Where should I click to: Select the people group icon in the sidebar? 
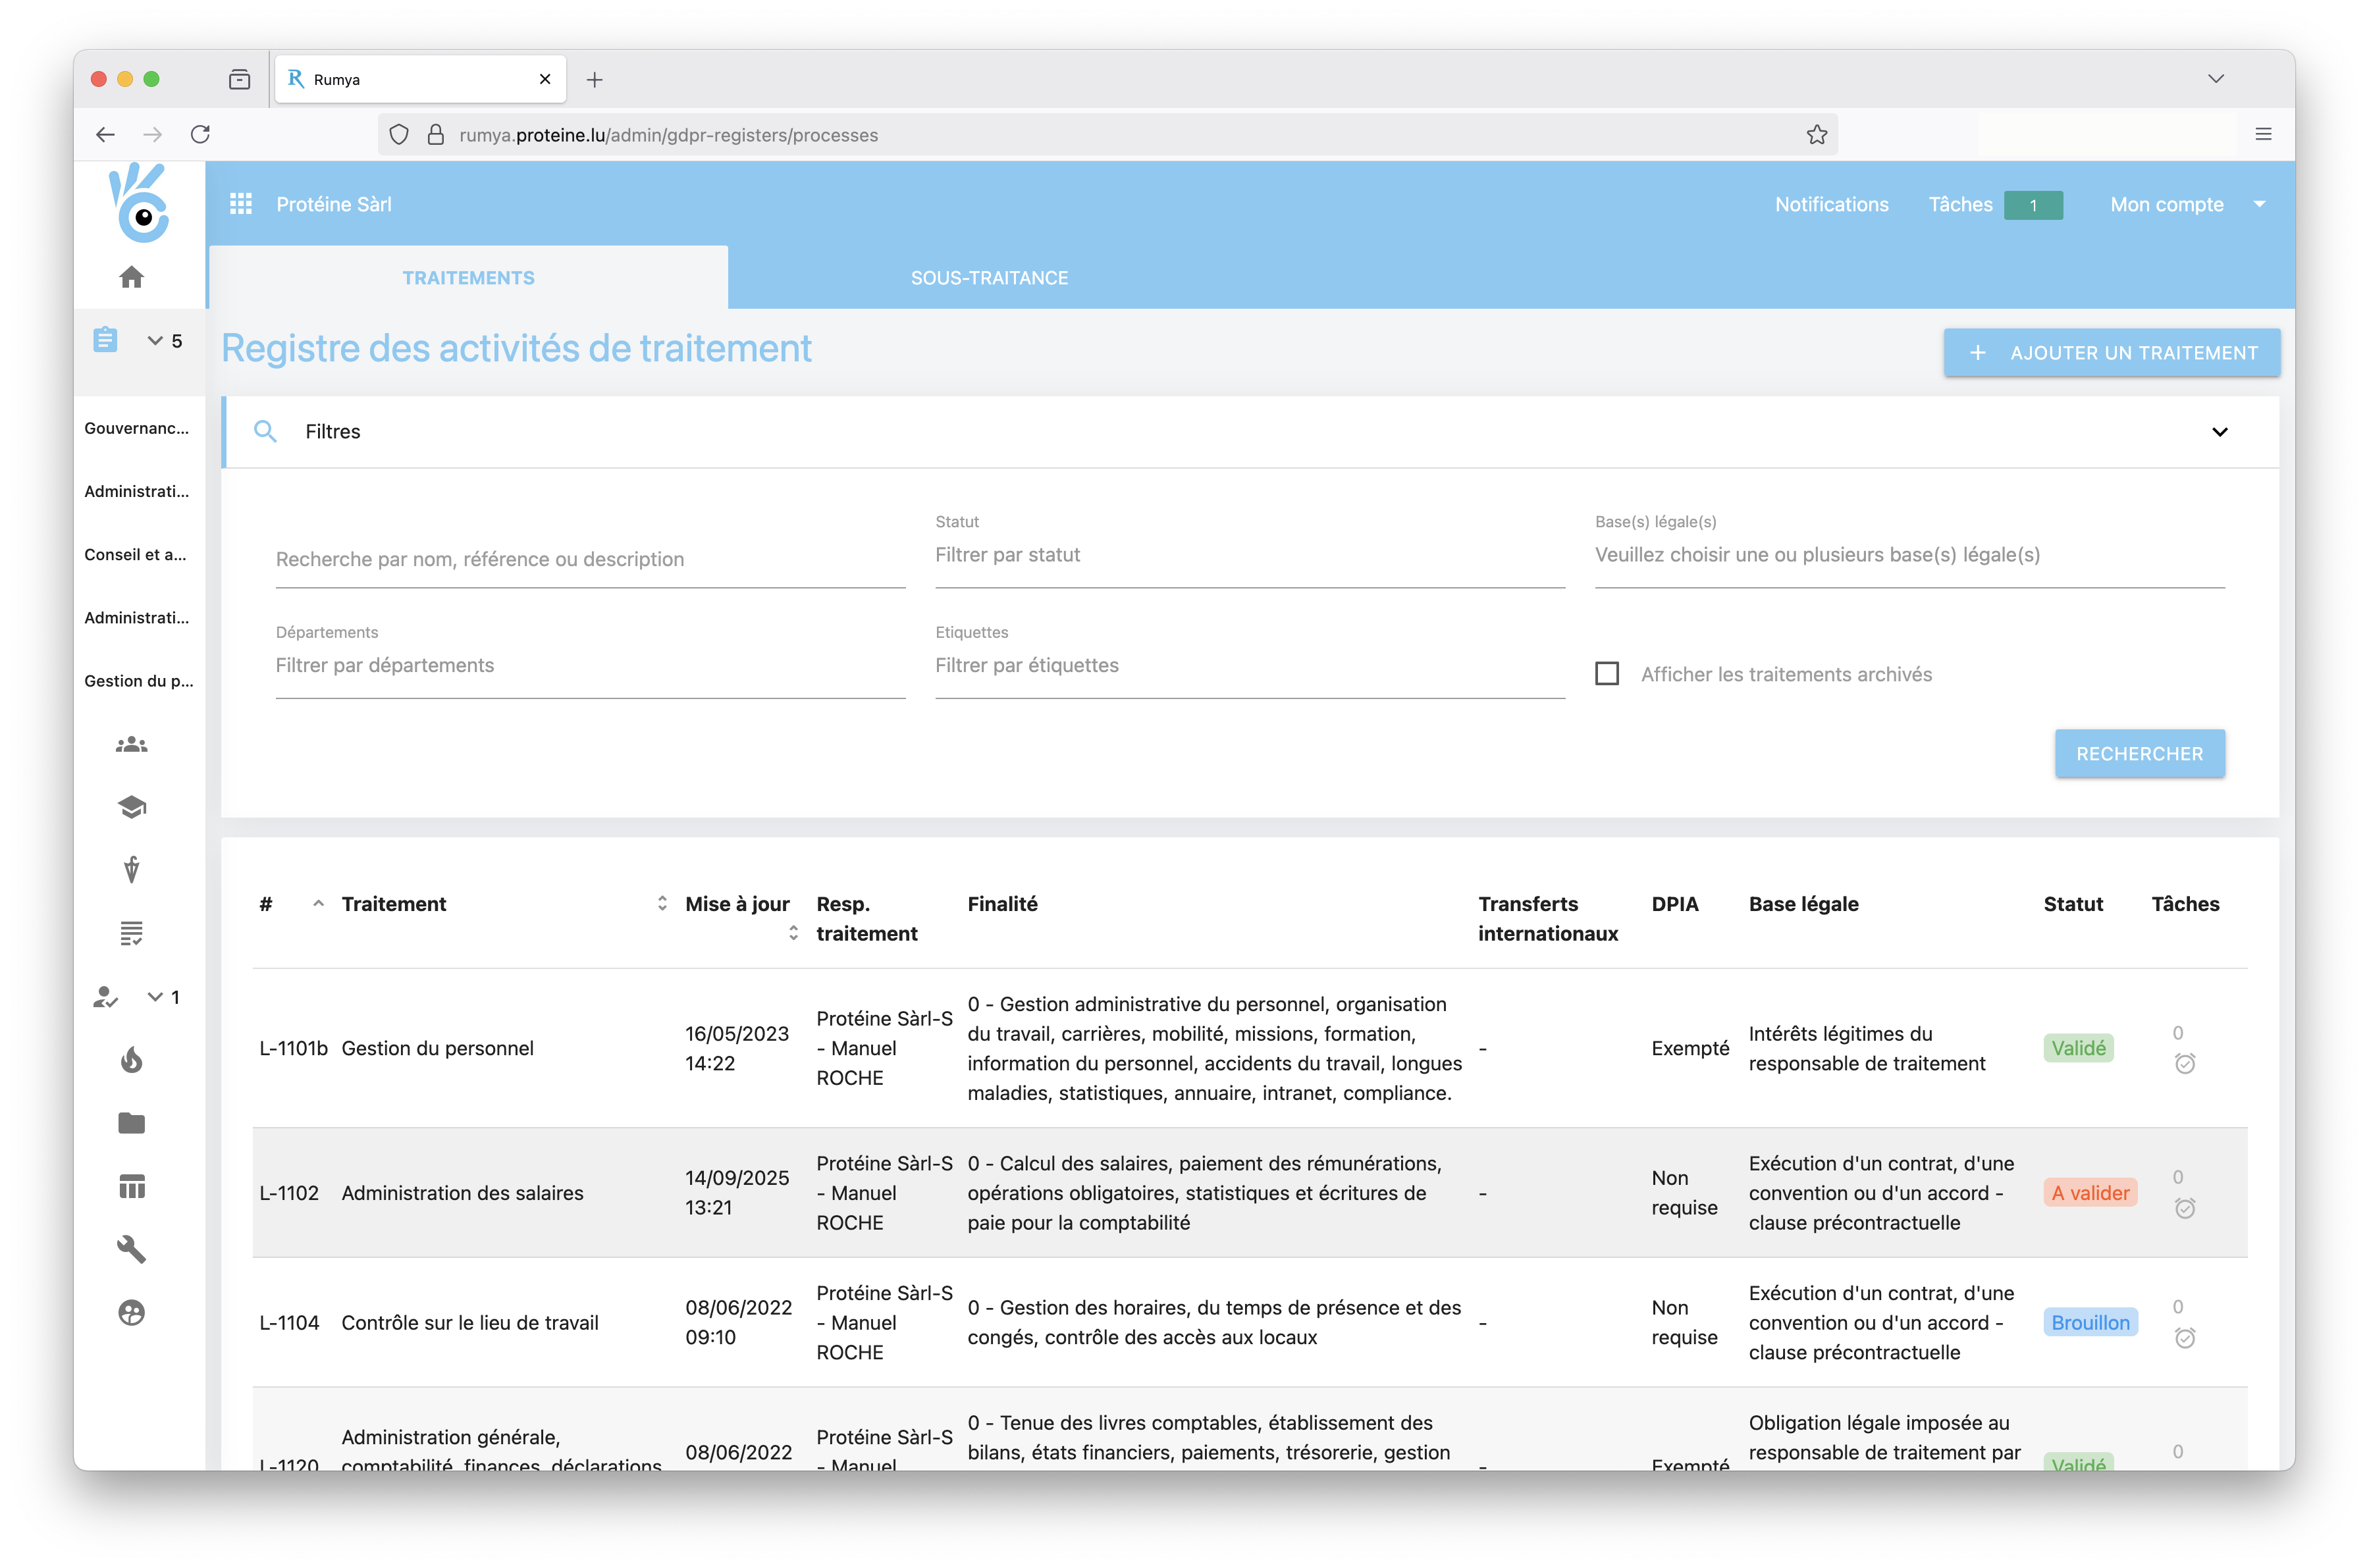[x=131, y=744]
